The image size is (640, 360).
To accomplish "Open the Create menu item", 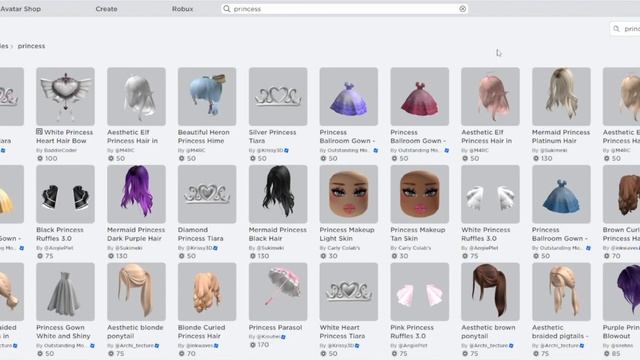I will [107, 9].
